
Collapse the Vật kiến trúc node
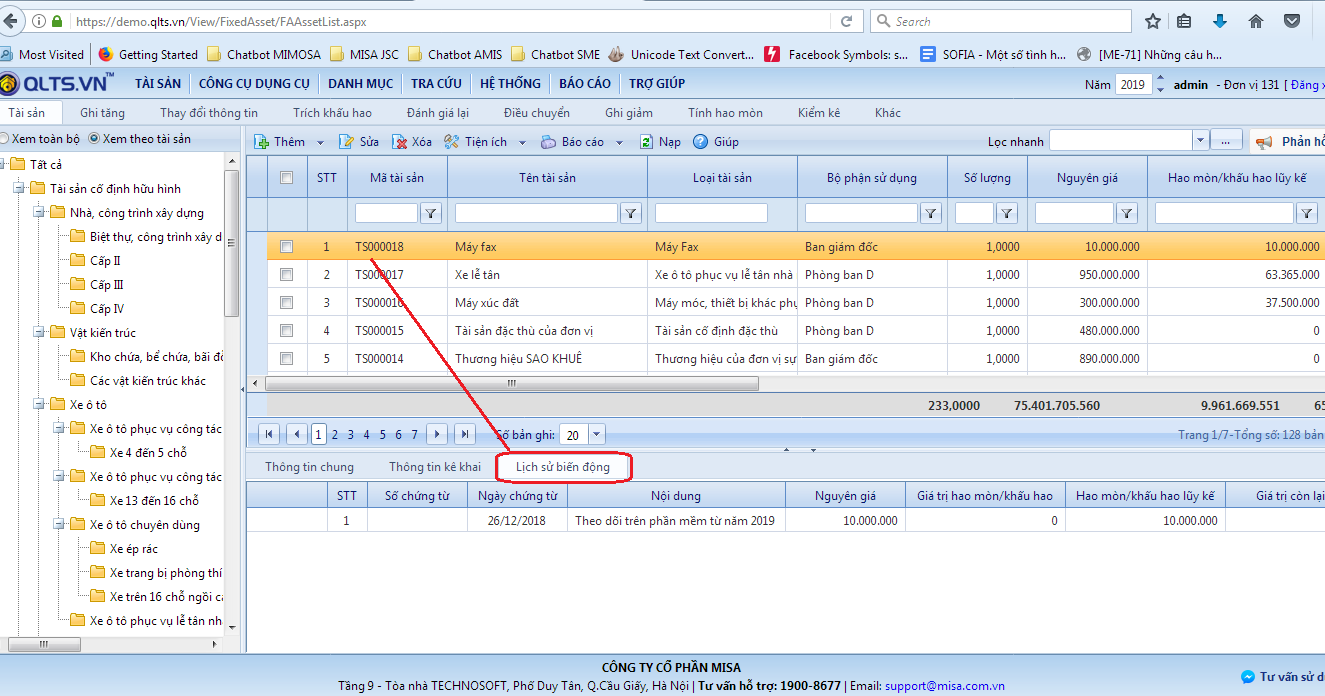[x=39, y=333]
